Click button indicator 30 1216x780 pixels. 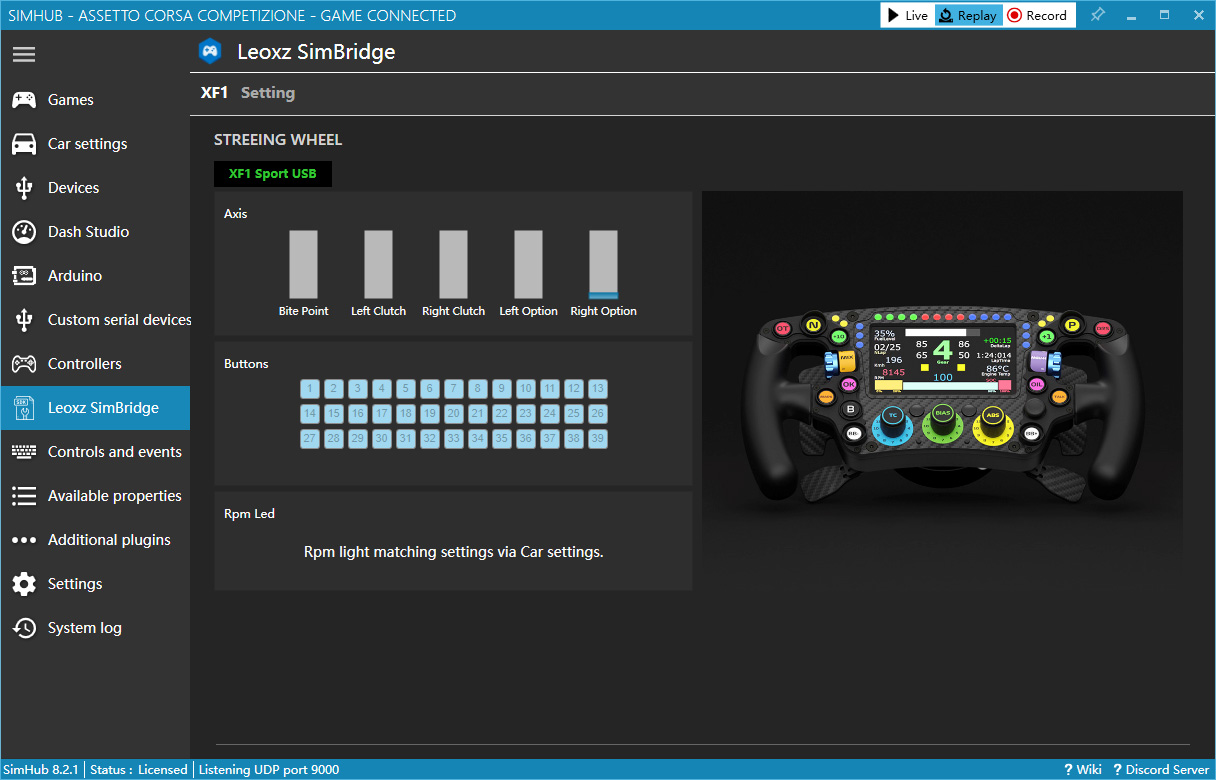point(382,438)
